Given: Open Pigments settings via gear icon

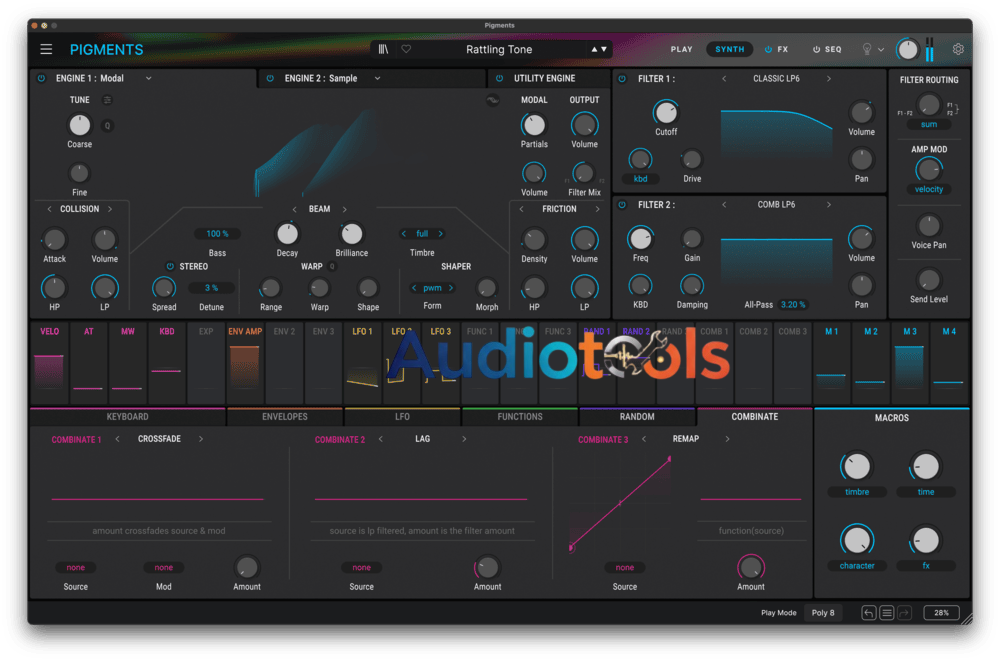Looking at the screenshot, I should pyautogui.click(x=957, y=49).
